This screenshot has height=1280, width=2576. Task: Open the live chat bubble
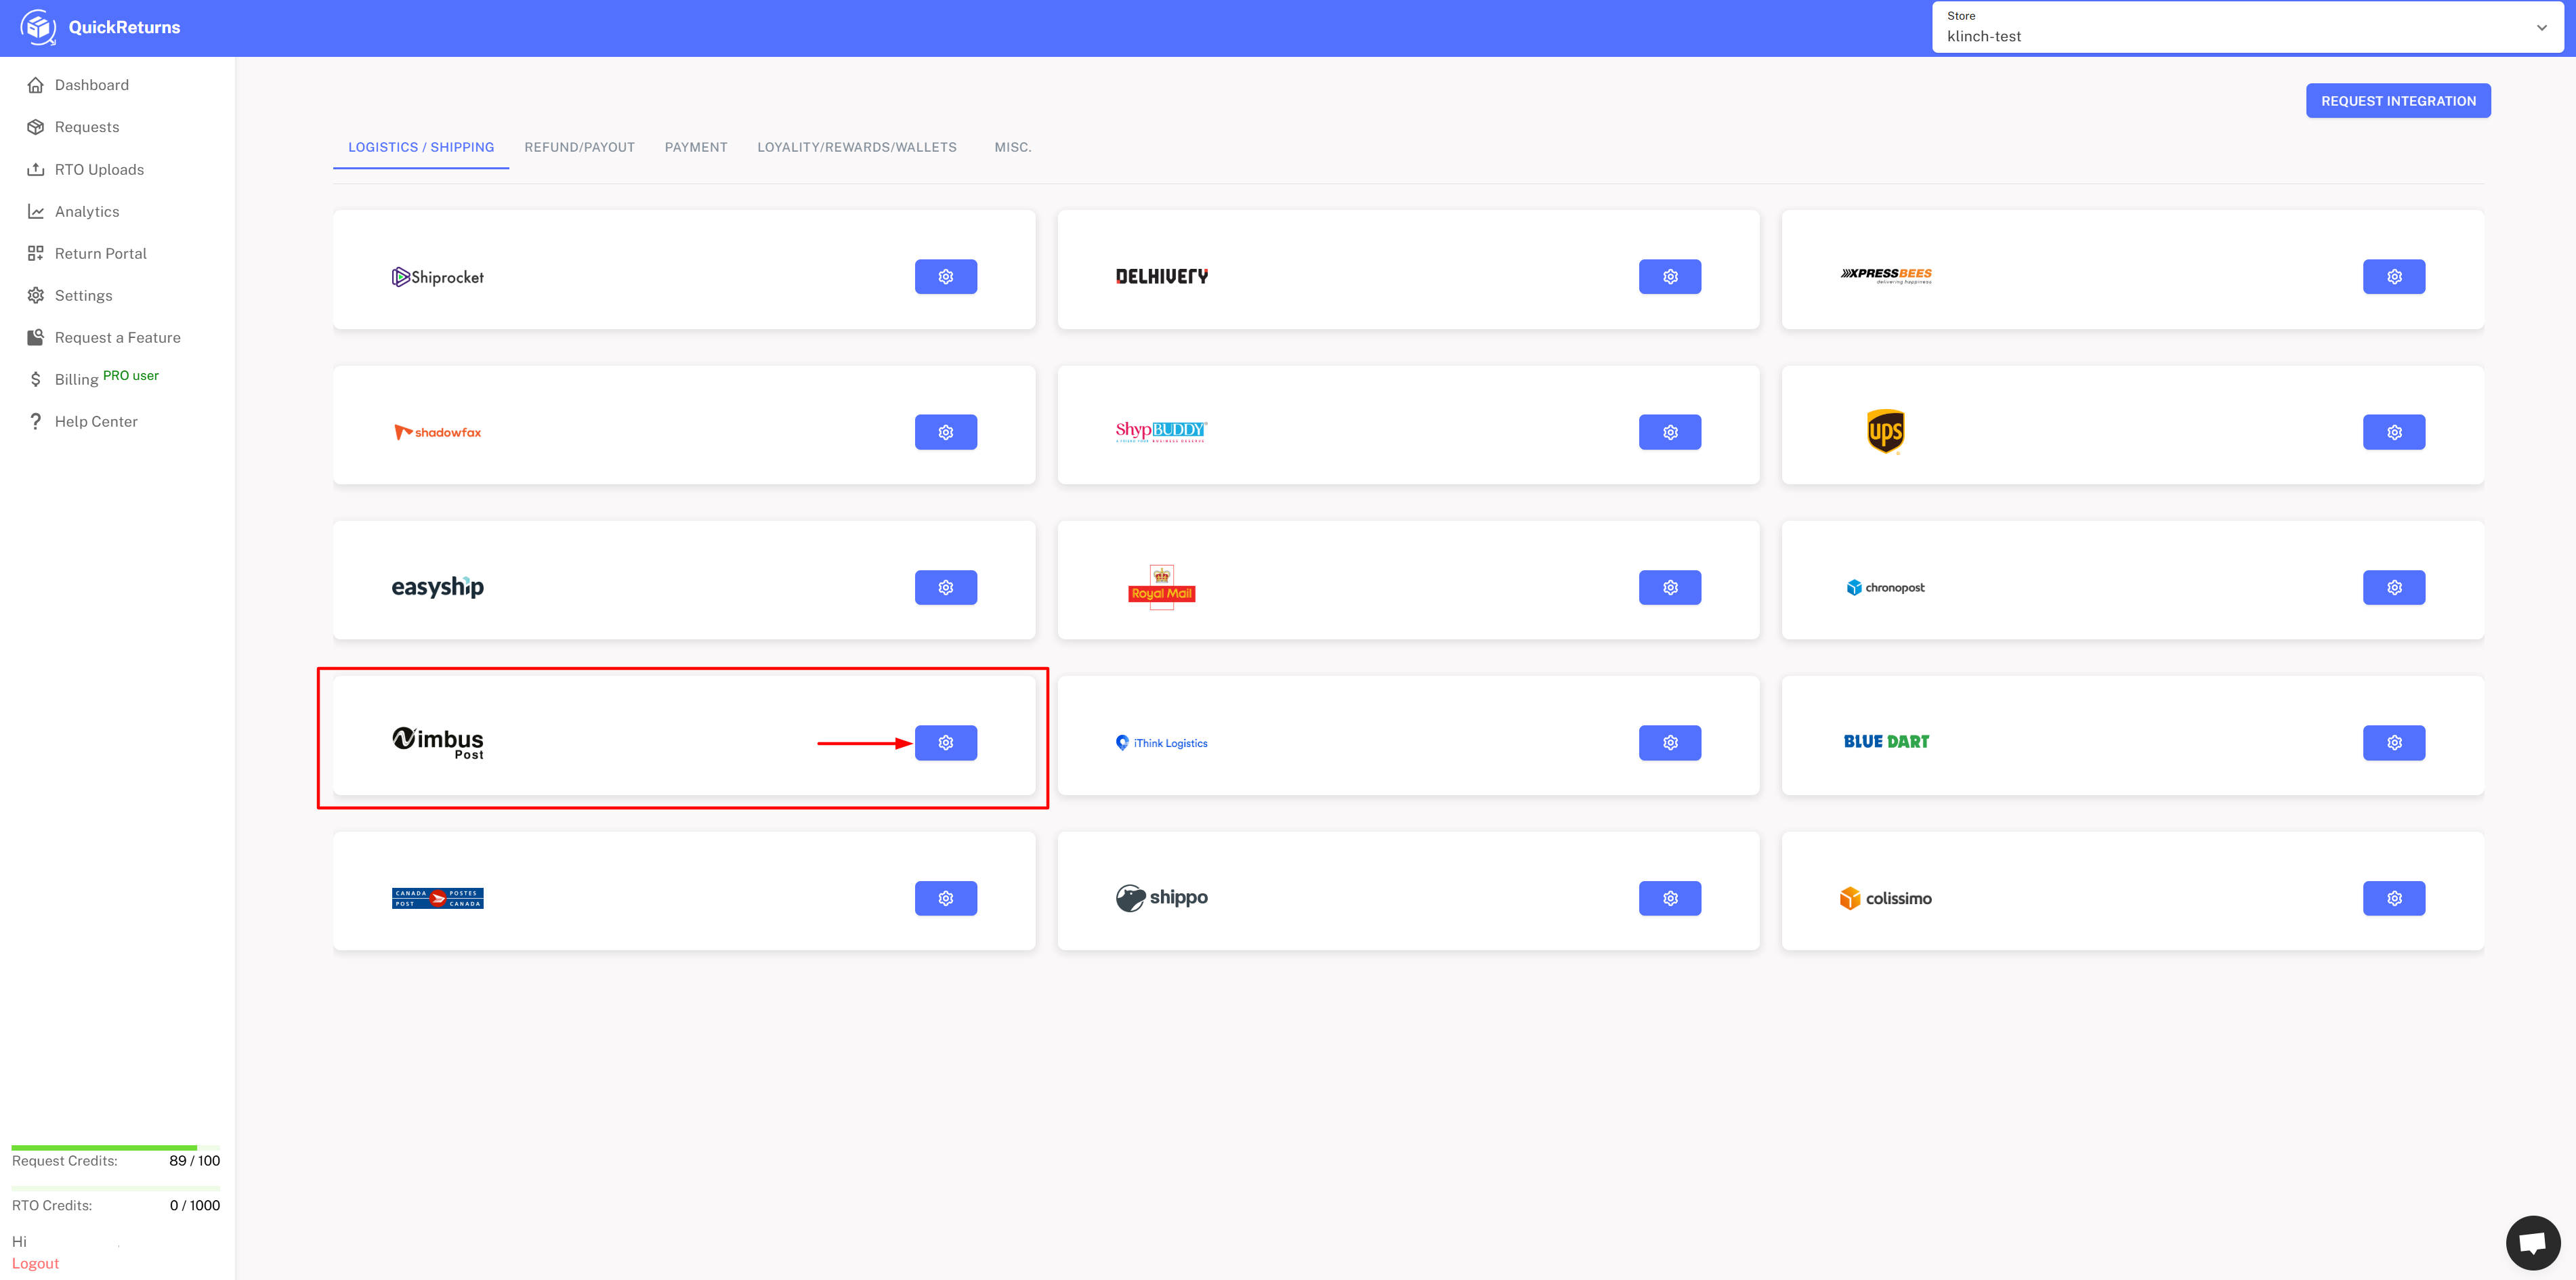2532,1242
